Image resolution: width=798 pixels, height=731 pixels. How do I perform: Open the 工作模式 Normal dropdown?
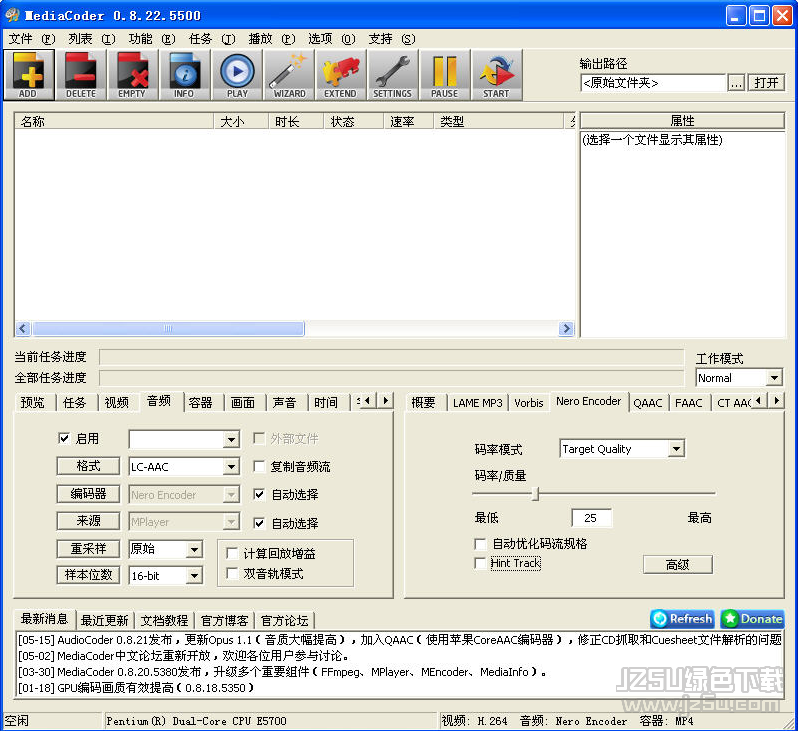[x=774, y=378]
